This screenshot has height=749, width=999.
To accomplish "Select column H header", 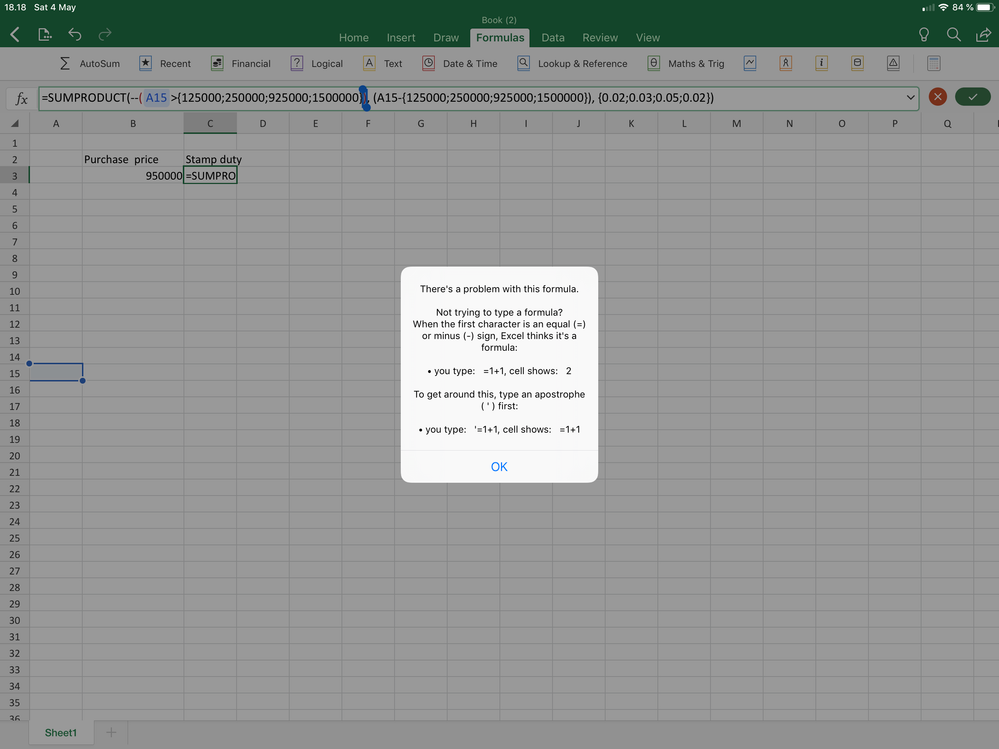I will [x=473, y=124].
